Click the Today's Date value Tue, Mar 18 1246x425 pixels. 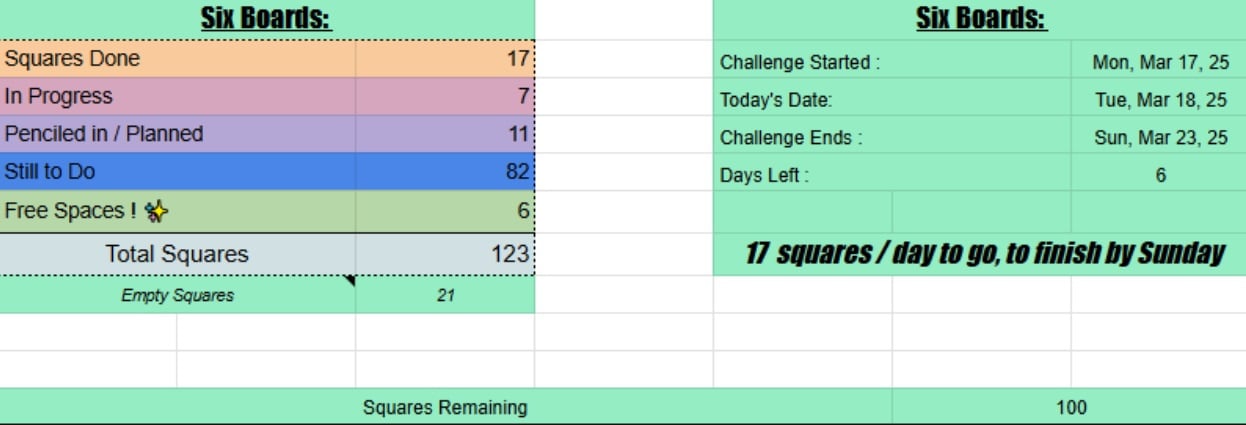1159,100
